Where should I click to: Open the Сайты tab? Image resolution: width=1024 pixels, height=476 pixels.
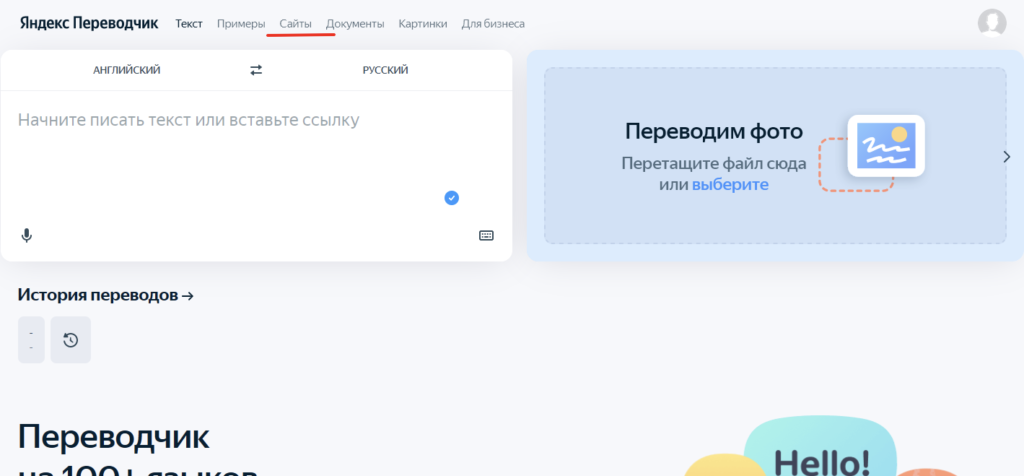point(296,24)
